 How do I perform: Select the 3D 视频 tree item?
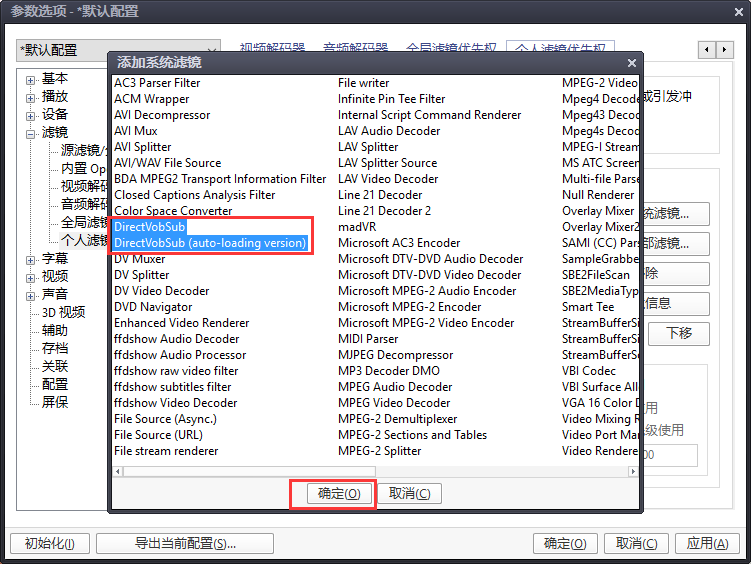[63, 312]
